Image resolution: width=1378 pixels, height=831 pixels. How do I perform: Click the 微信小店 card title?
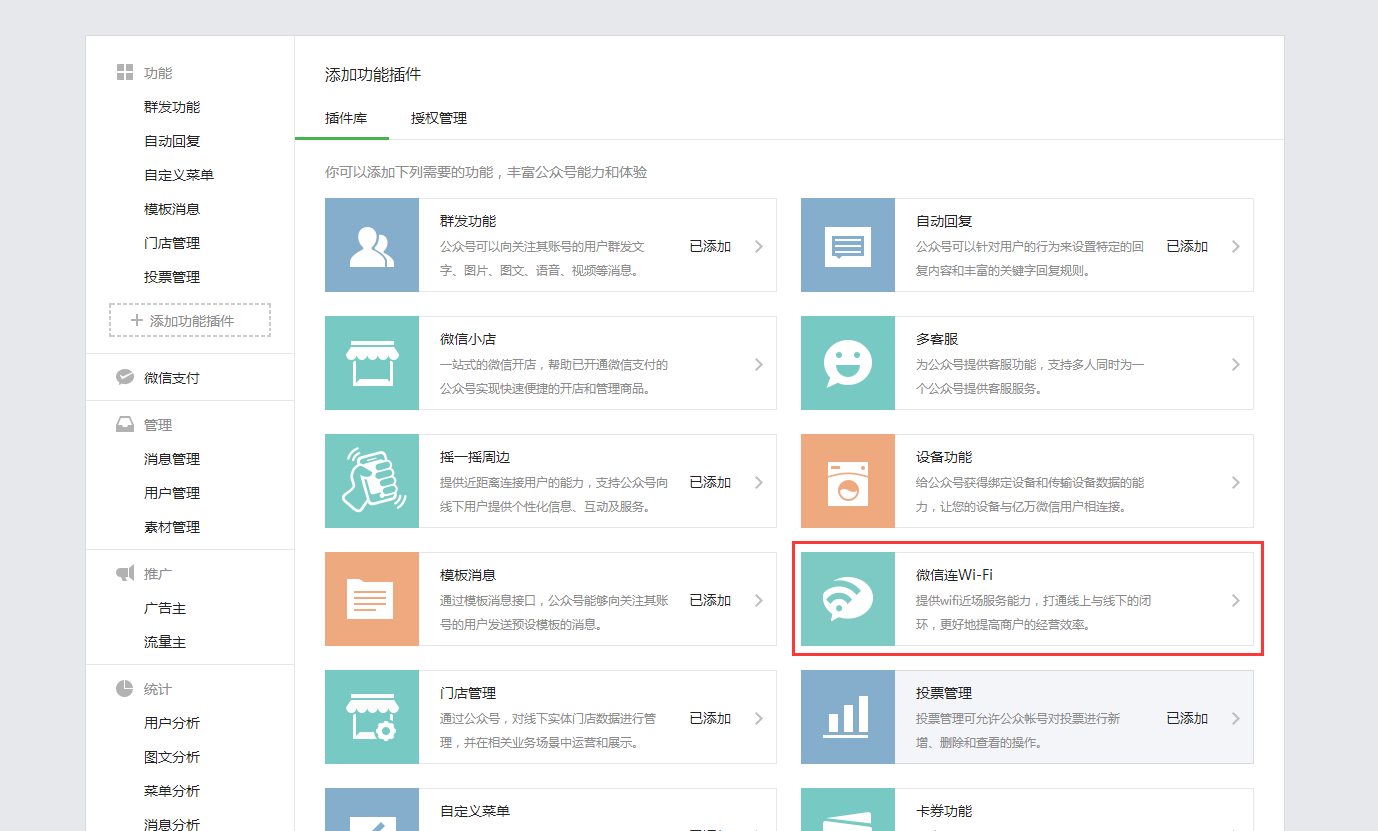468,339
